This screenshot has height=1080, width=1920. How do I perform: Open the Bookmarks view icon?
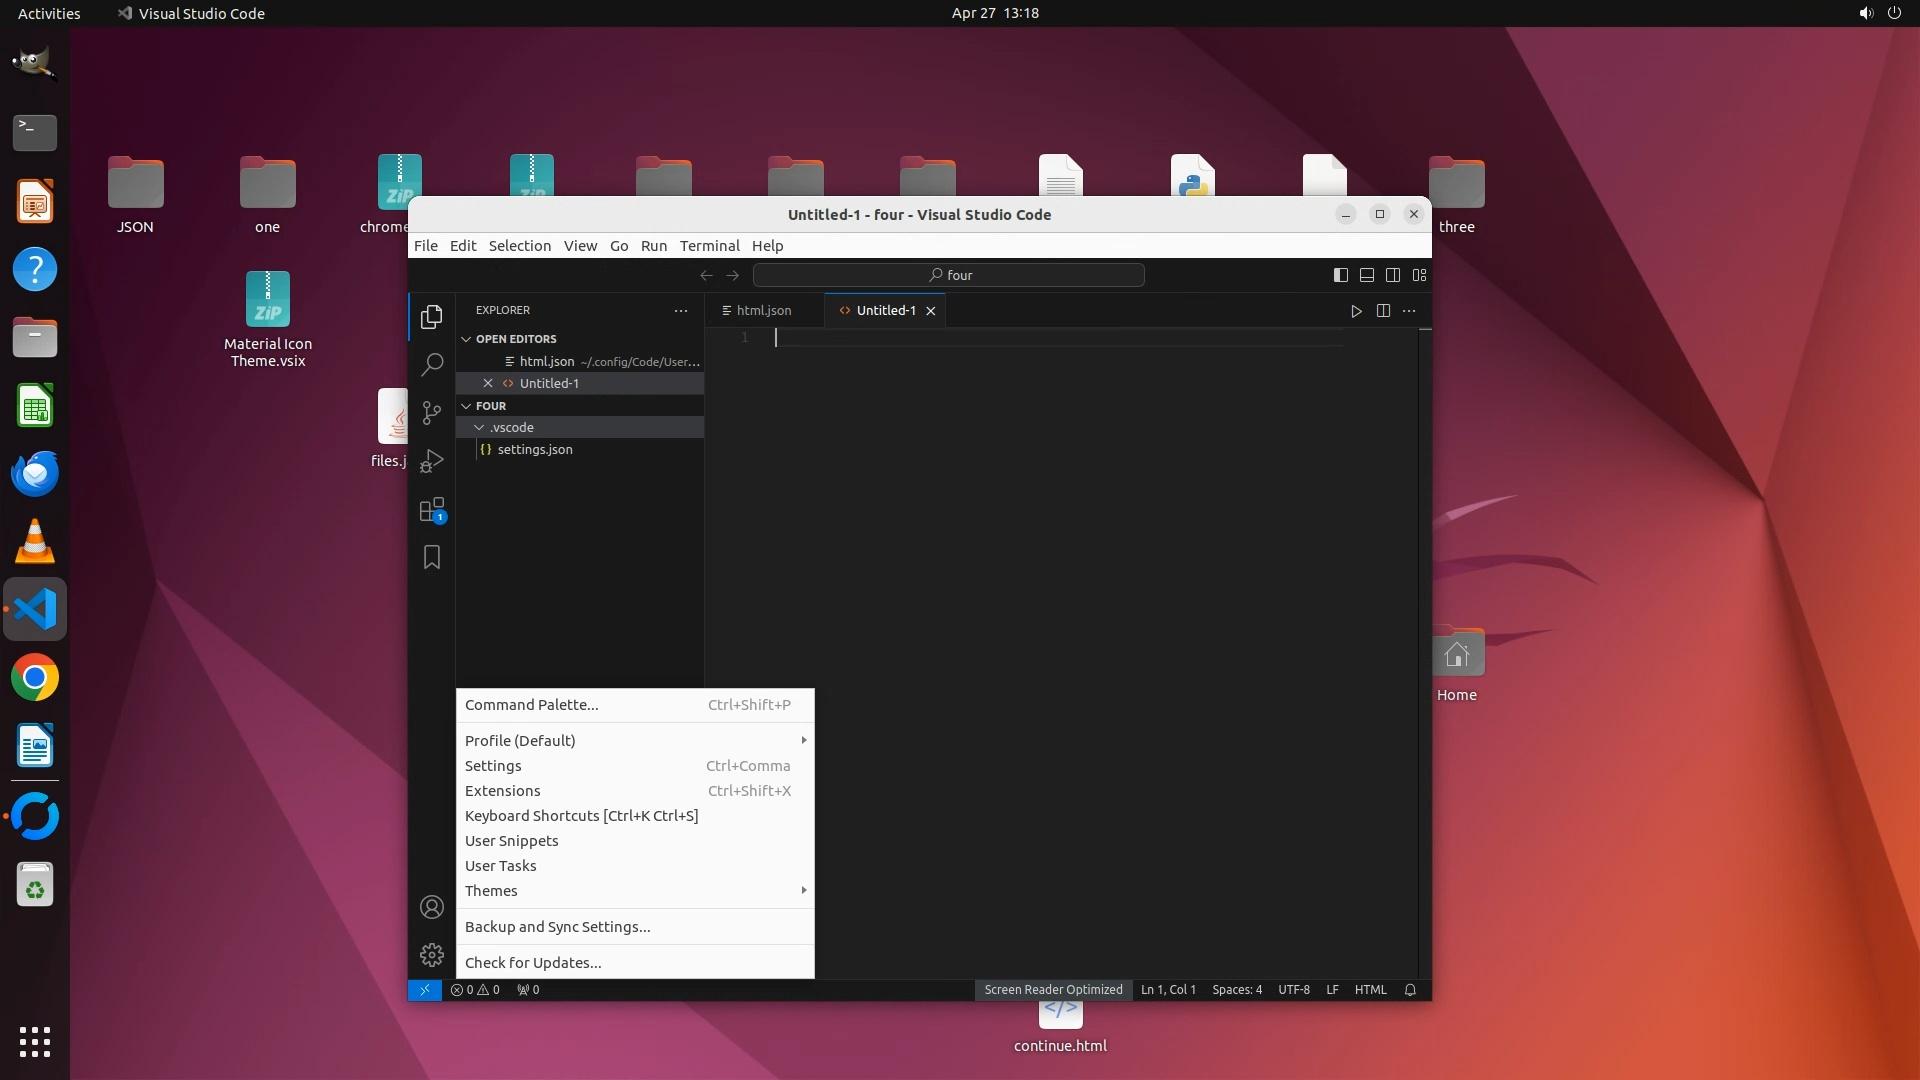pyautogui.click(x=431, y=557)
